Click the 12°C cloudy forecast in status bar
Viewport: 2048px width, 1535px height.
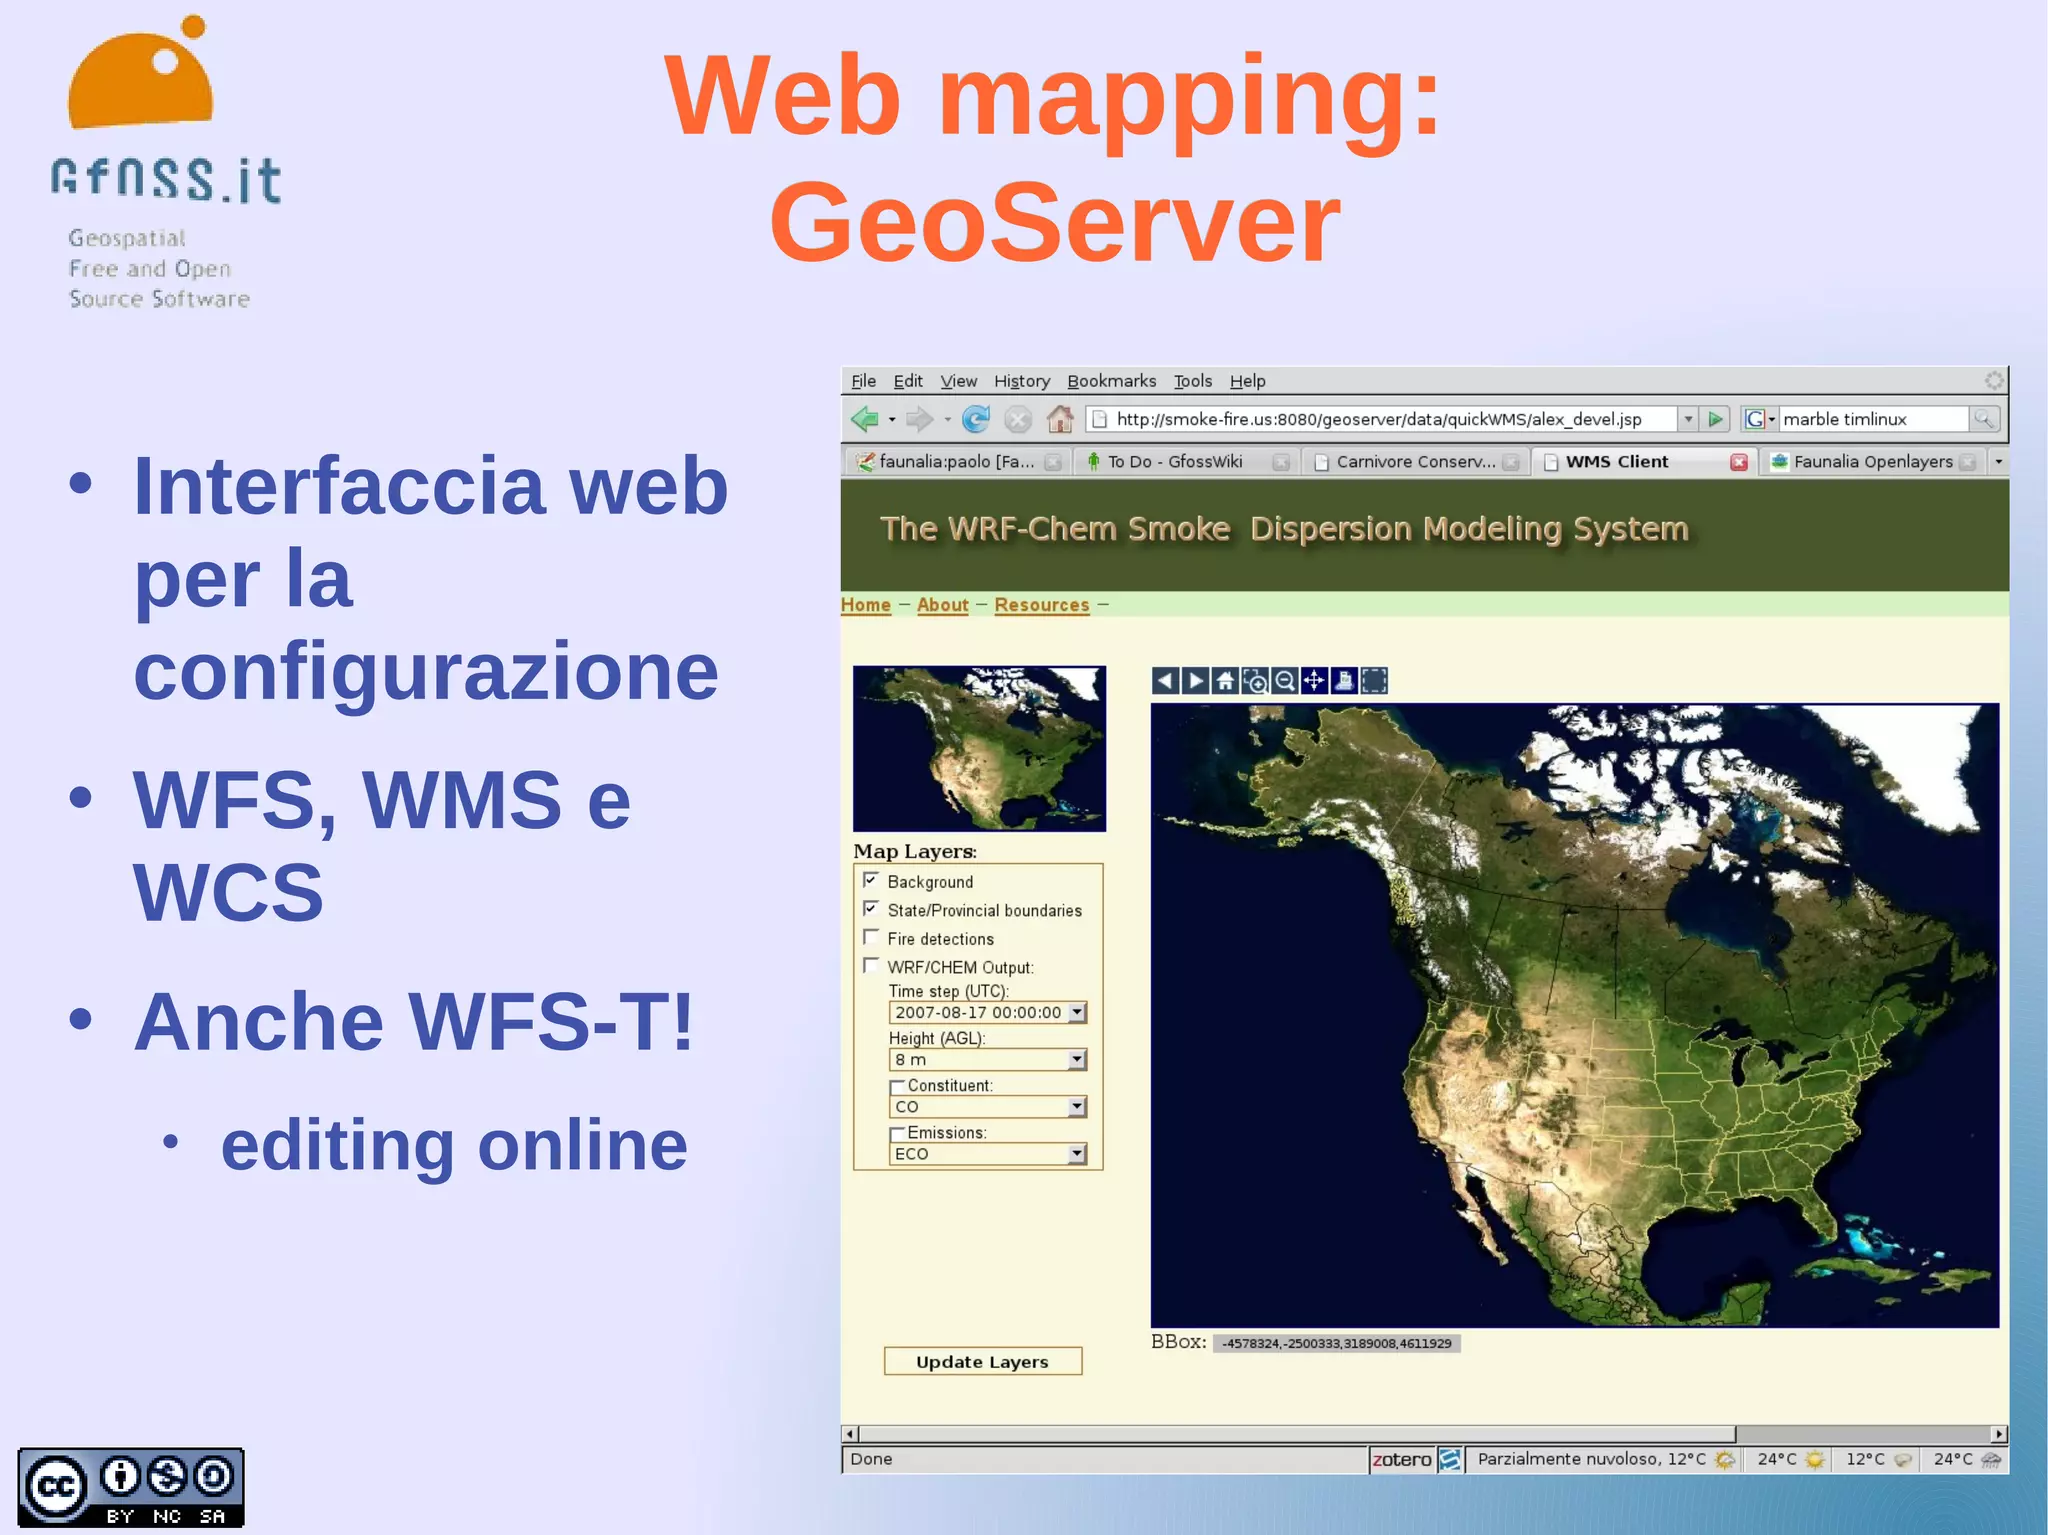pyautogui.click(x=1878, y=1460)
